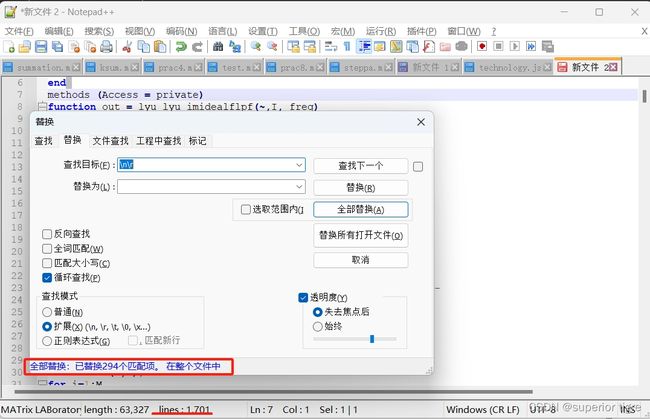The width and height of the screenshot is (650, 419).
Task: Close the 替换 dialog with its X
Action: [421, 122]
